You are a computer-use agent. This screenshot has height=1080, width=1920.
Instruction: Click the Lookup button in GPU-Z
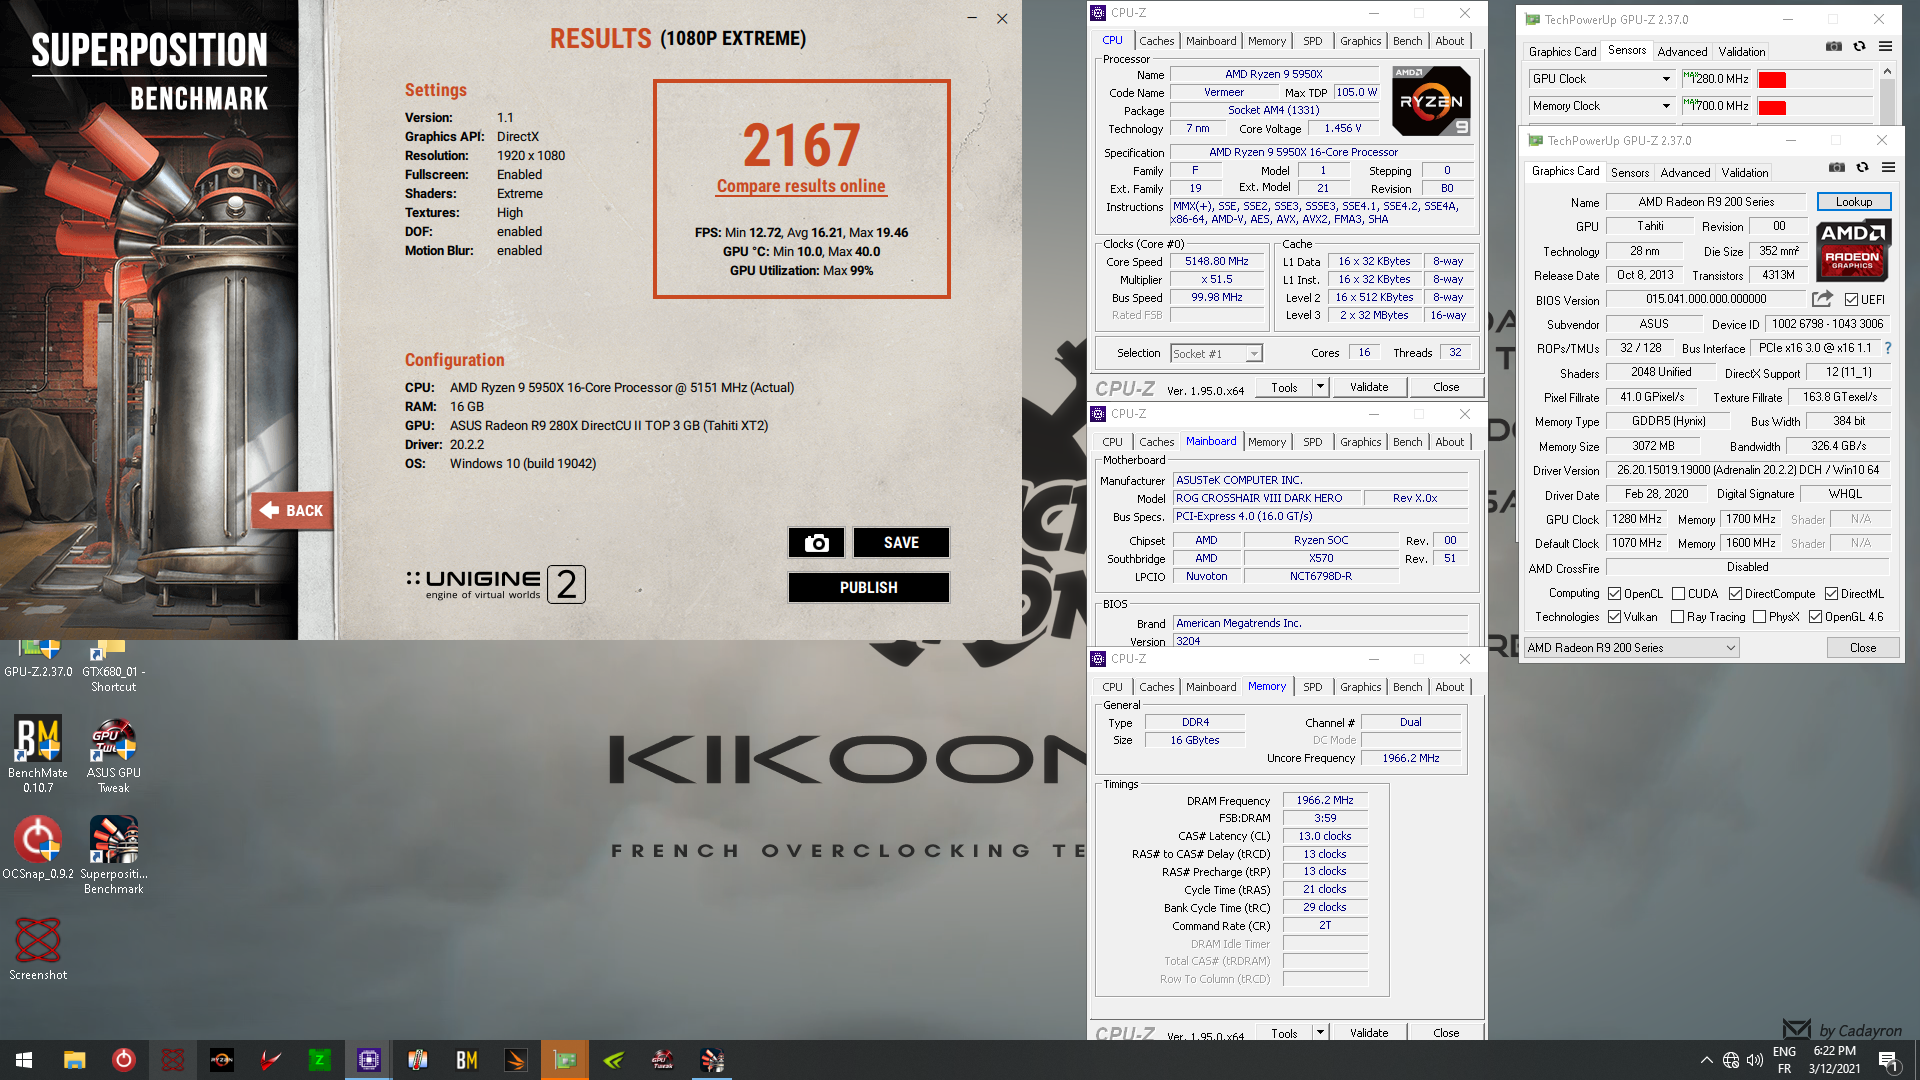[x=1853, y=202]
